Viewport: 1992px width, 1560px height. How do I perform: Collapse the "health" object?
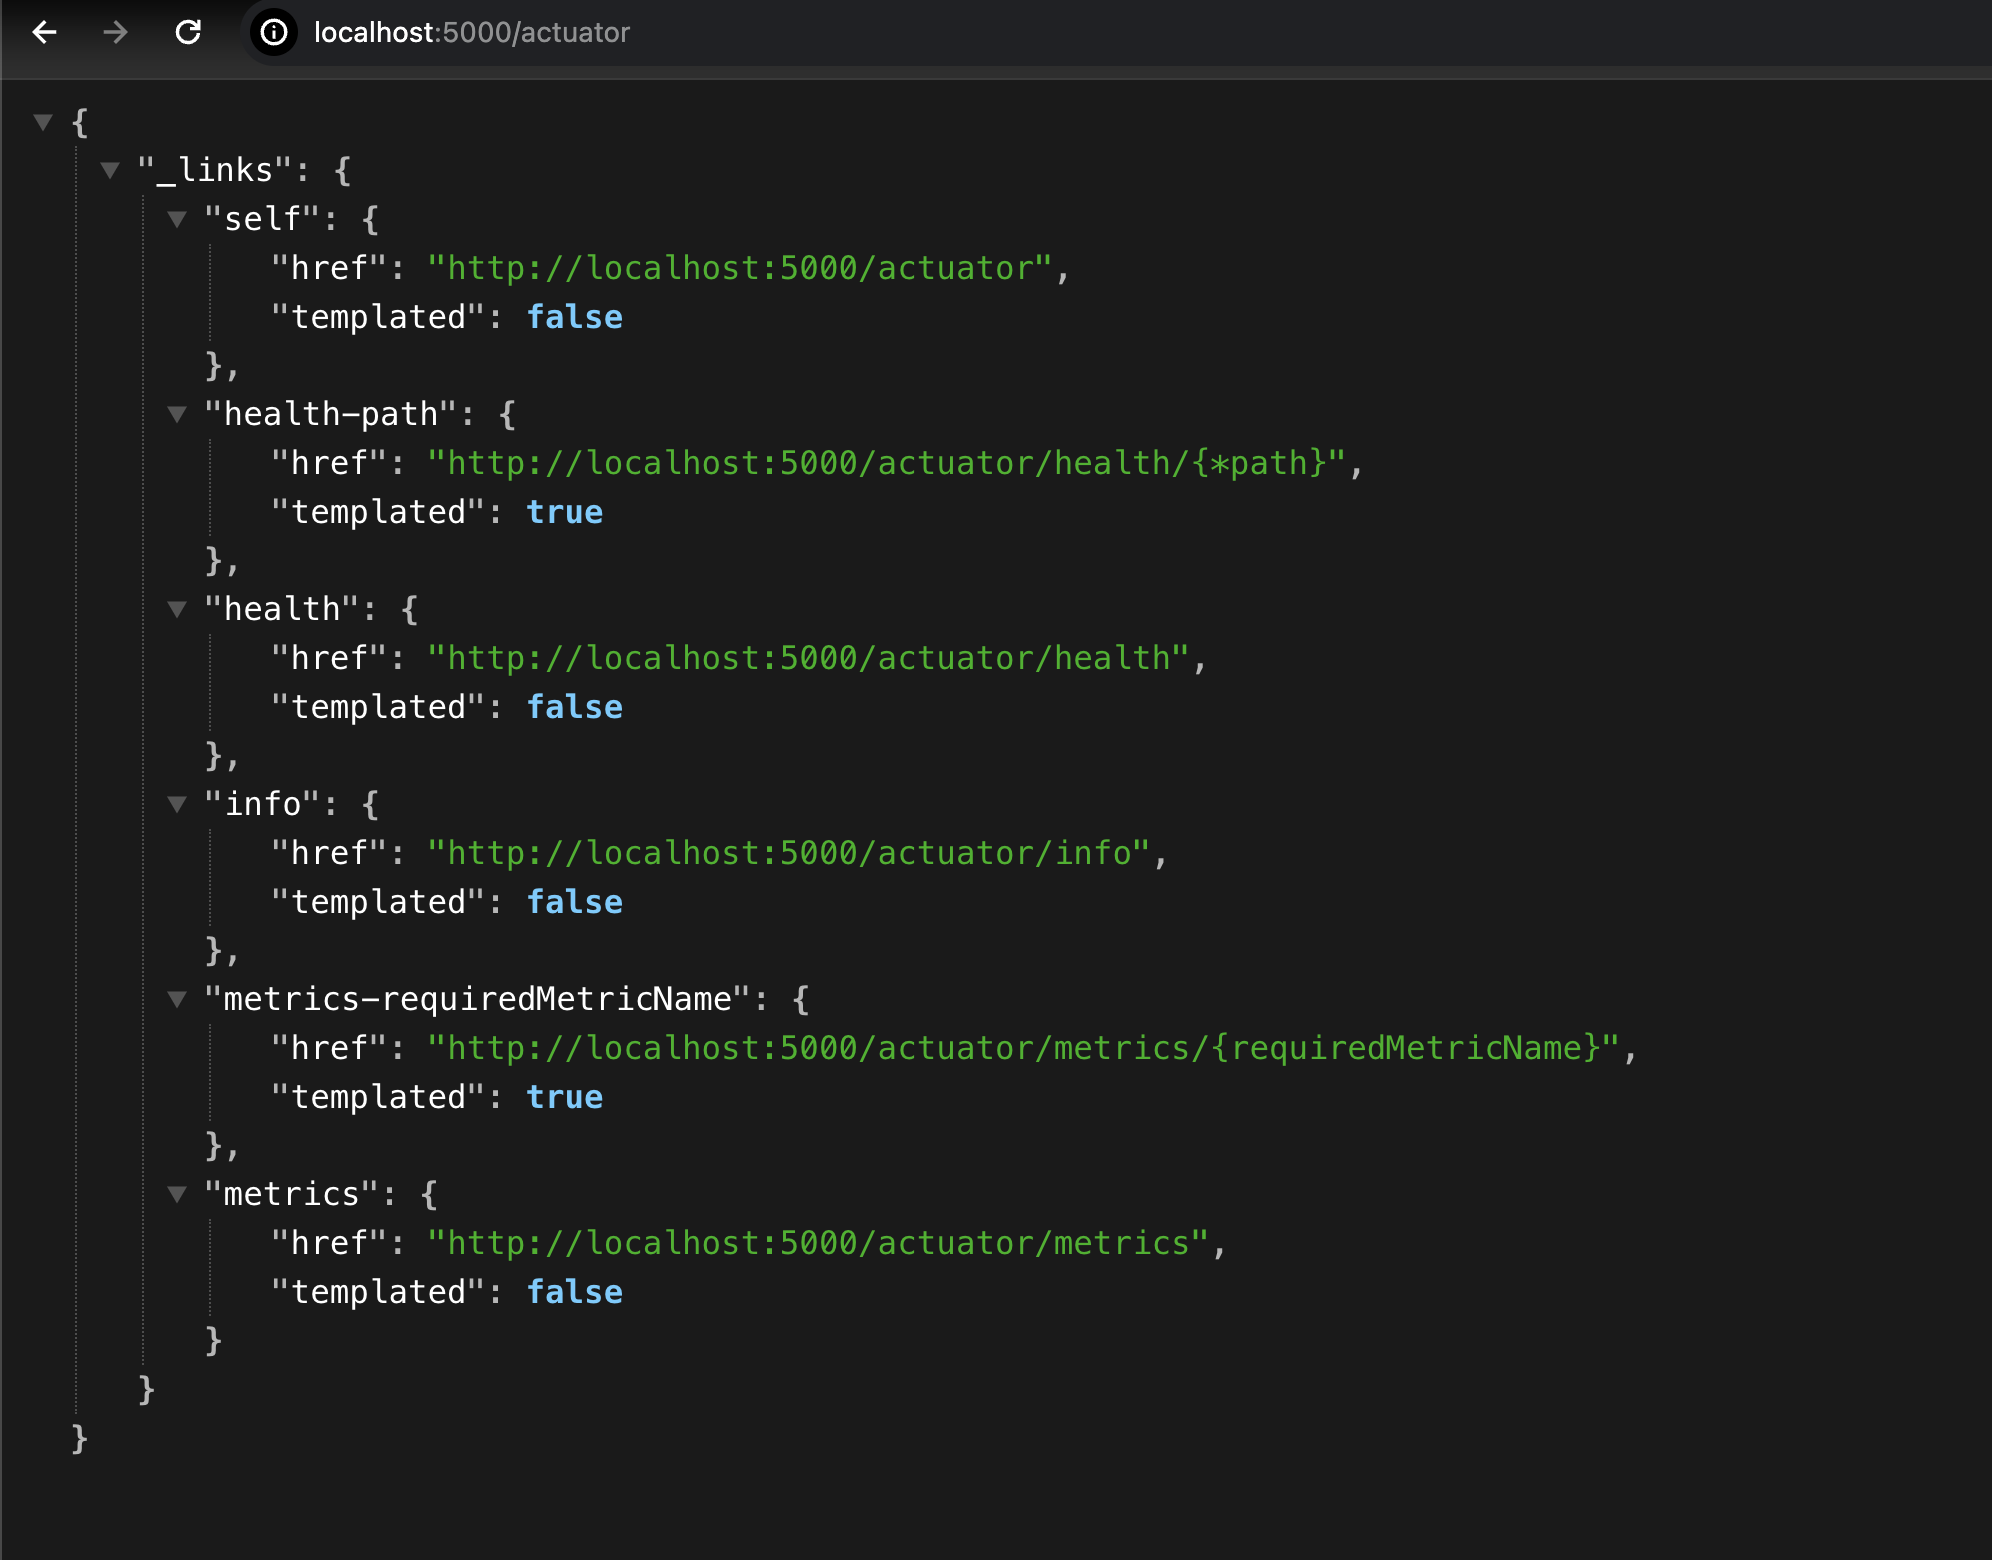[177, 609]
